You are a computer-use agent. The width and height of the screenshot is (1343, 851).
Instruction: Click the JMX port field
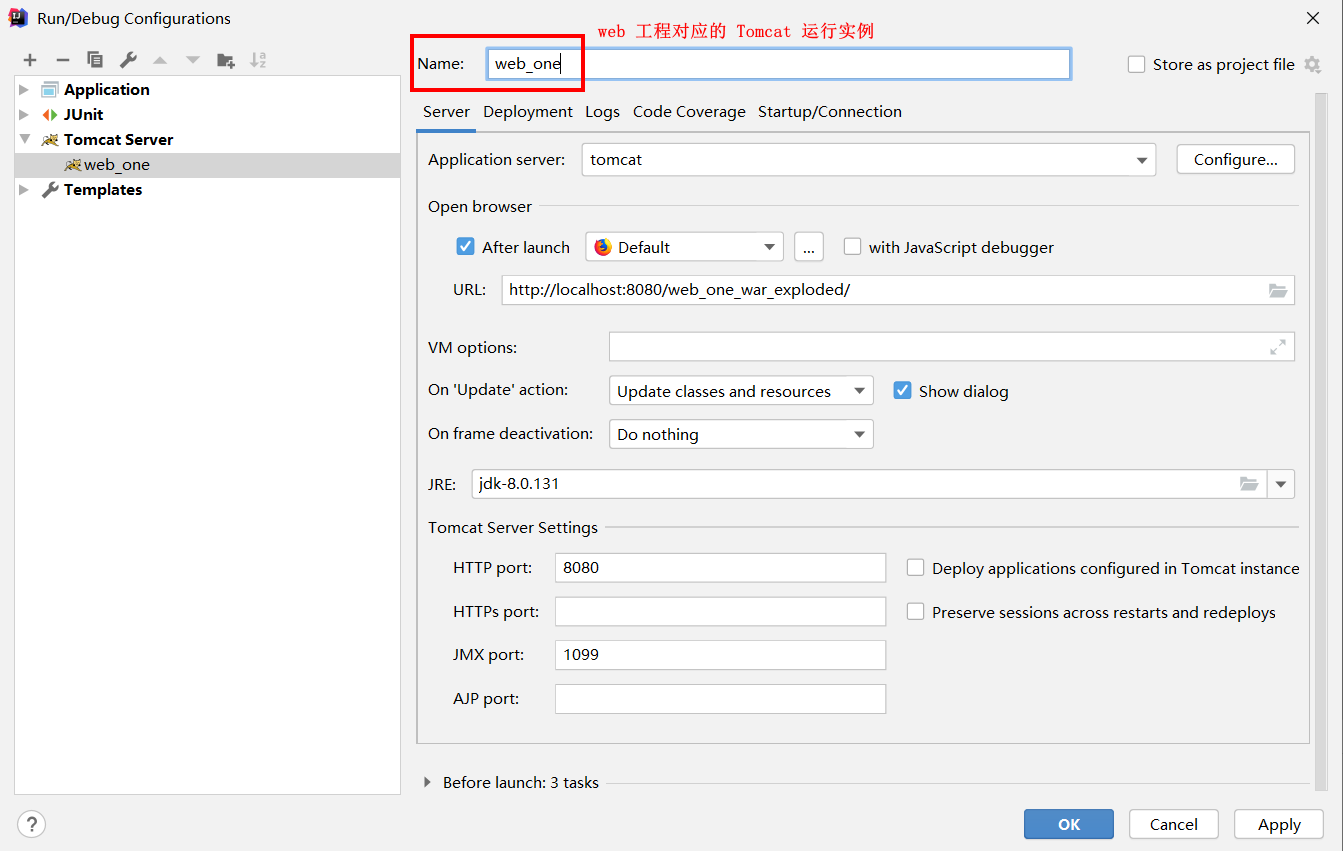(x=720, y=655)
